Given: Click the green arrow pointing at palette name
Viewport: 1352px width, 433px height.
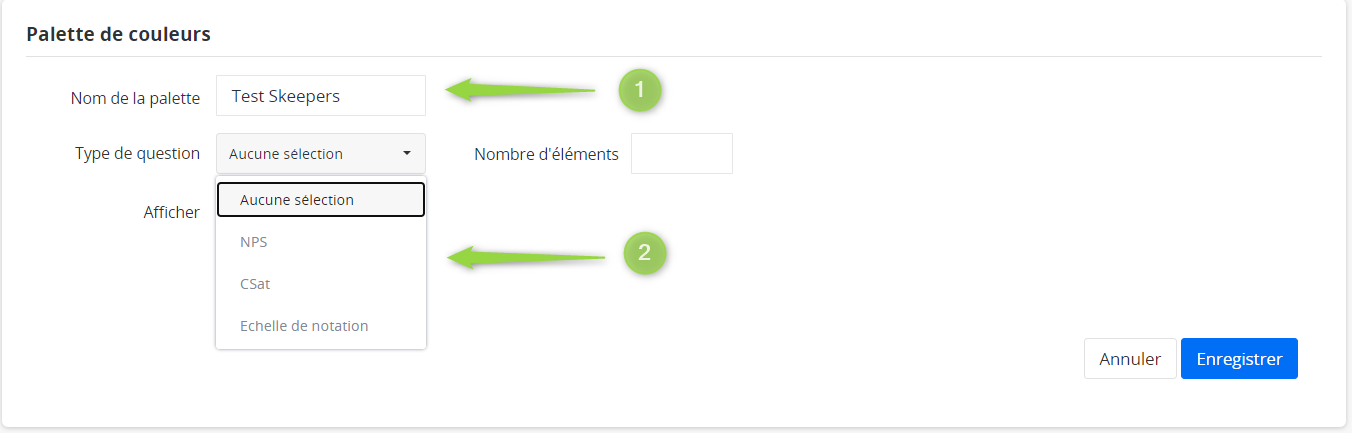Looking at the screenshot, I should (520, 91).
